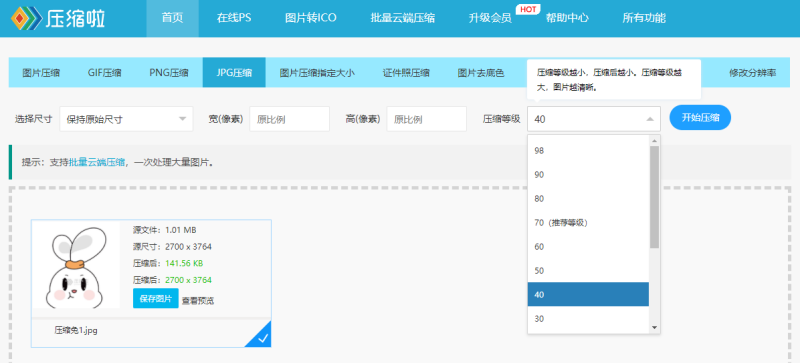The width and height of the screenshot is (800, 363).
Task: Click the 保存图片 button
Action: 156,298
